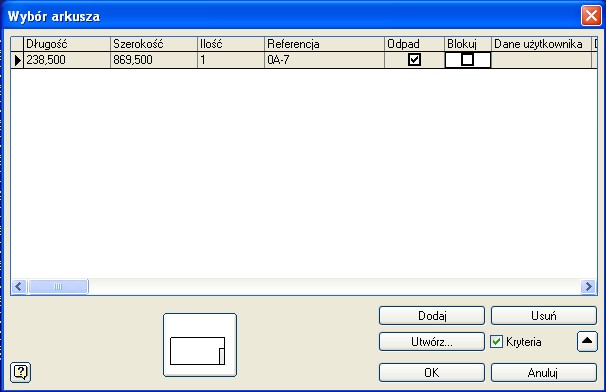Select the 0A-7 reference cell

point(324,60)
